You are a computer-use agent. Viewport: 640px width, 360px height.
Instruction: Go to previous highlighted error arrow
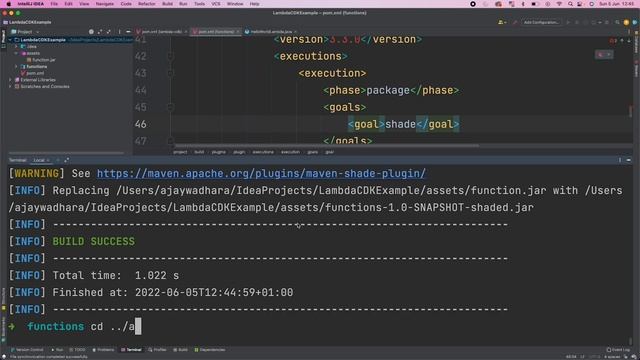tap(622, 40)
